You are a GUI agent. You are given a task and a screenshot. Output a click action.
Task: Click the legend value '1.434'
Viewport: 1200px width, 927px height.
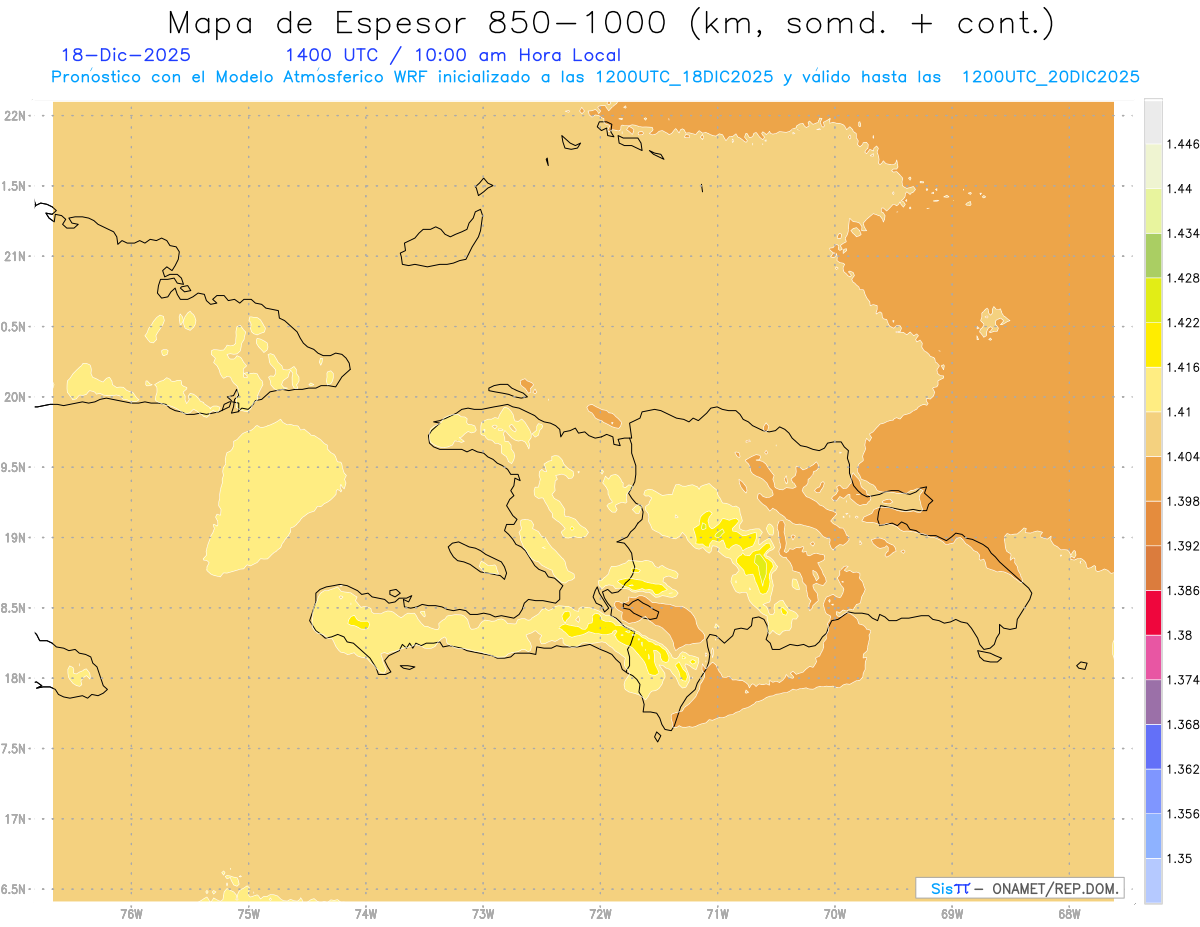(1182, 233)
